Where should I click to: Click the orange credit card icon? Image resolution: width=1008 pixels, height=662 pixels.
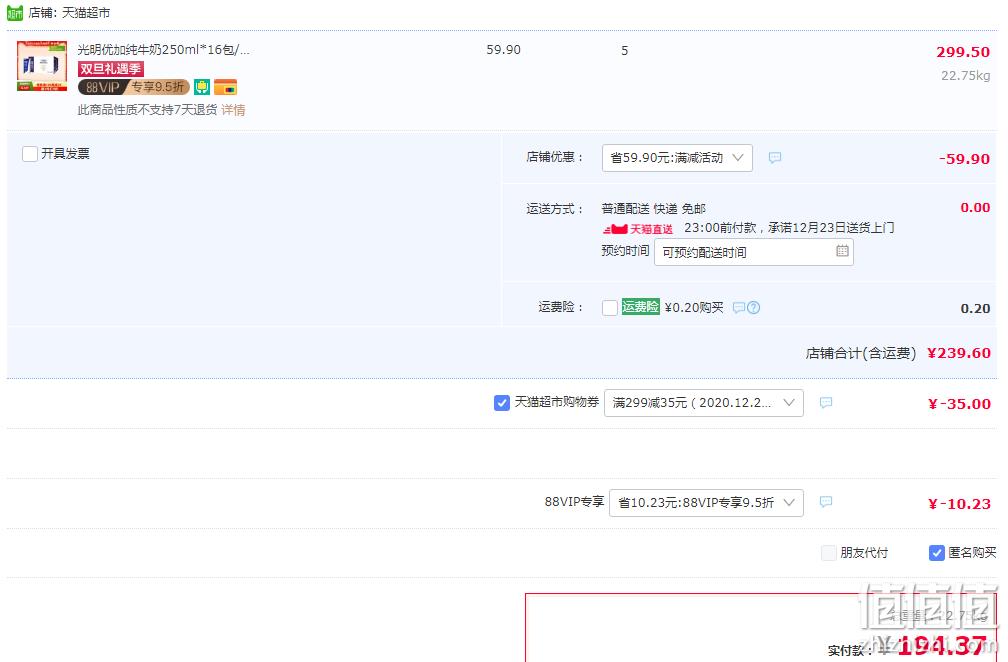[x=226, y=87]
